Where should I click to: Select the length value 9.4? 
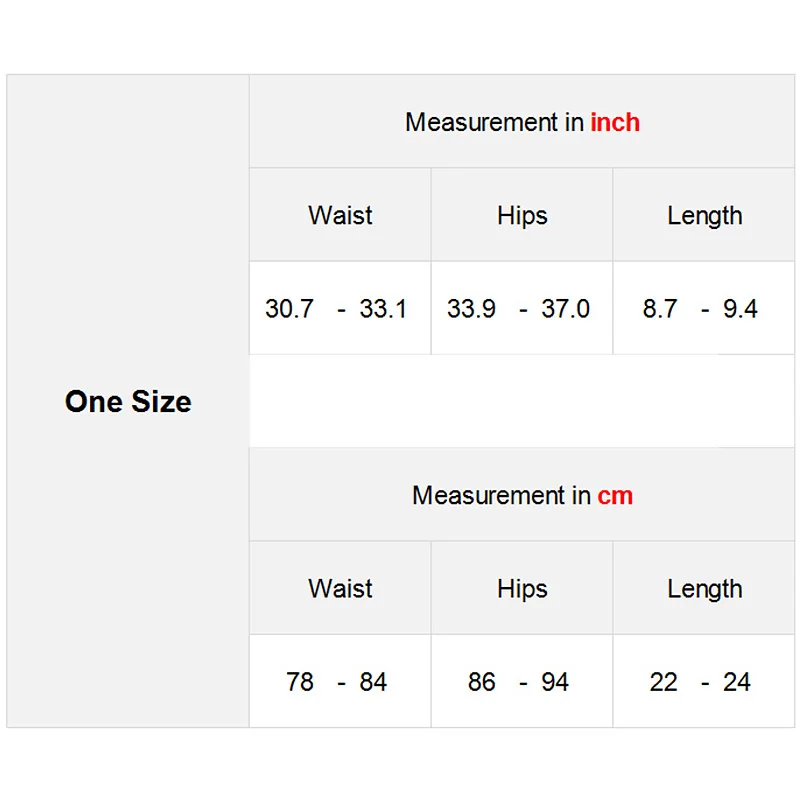click(x=740, y=309)
